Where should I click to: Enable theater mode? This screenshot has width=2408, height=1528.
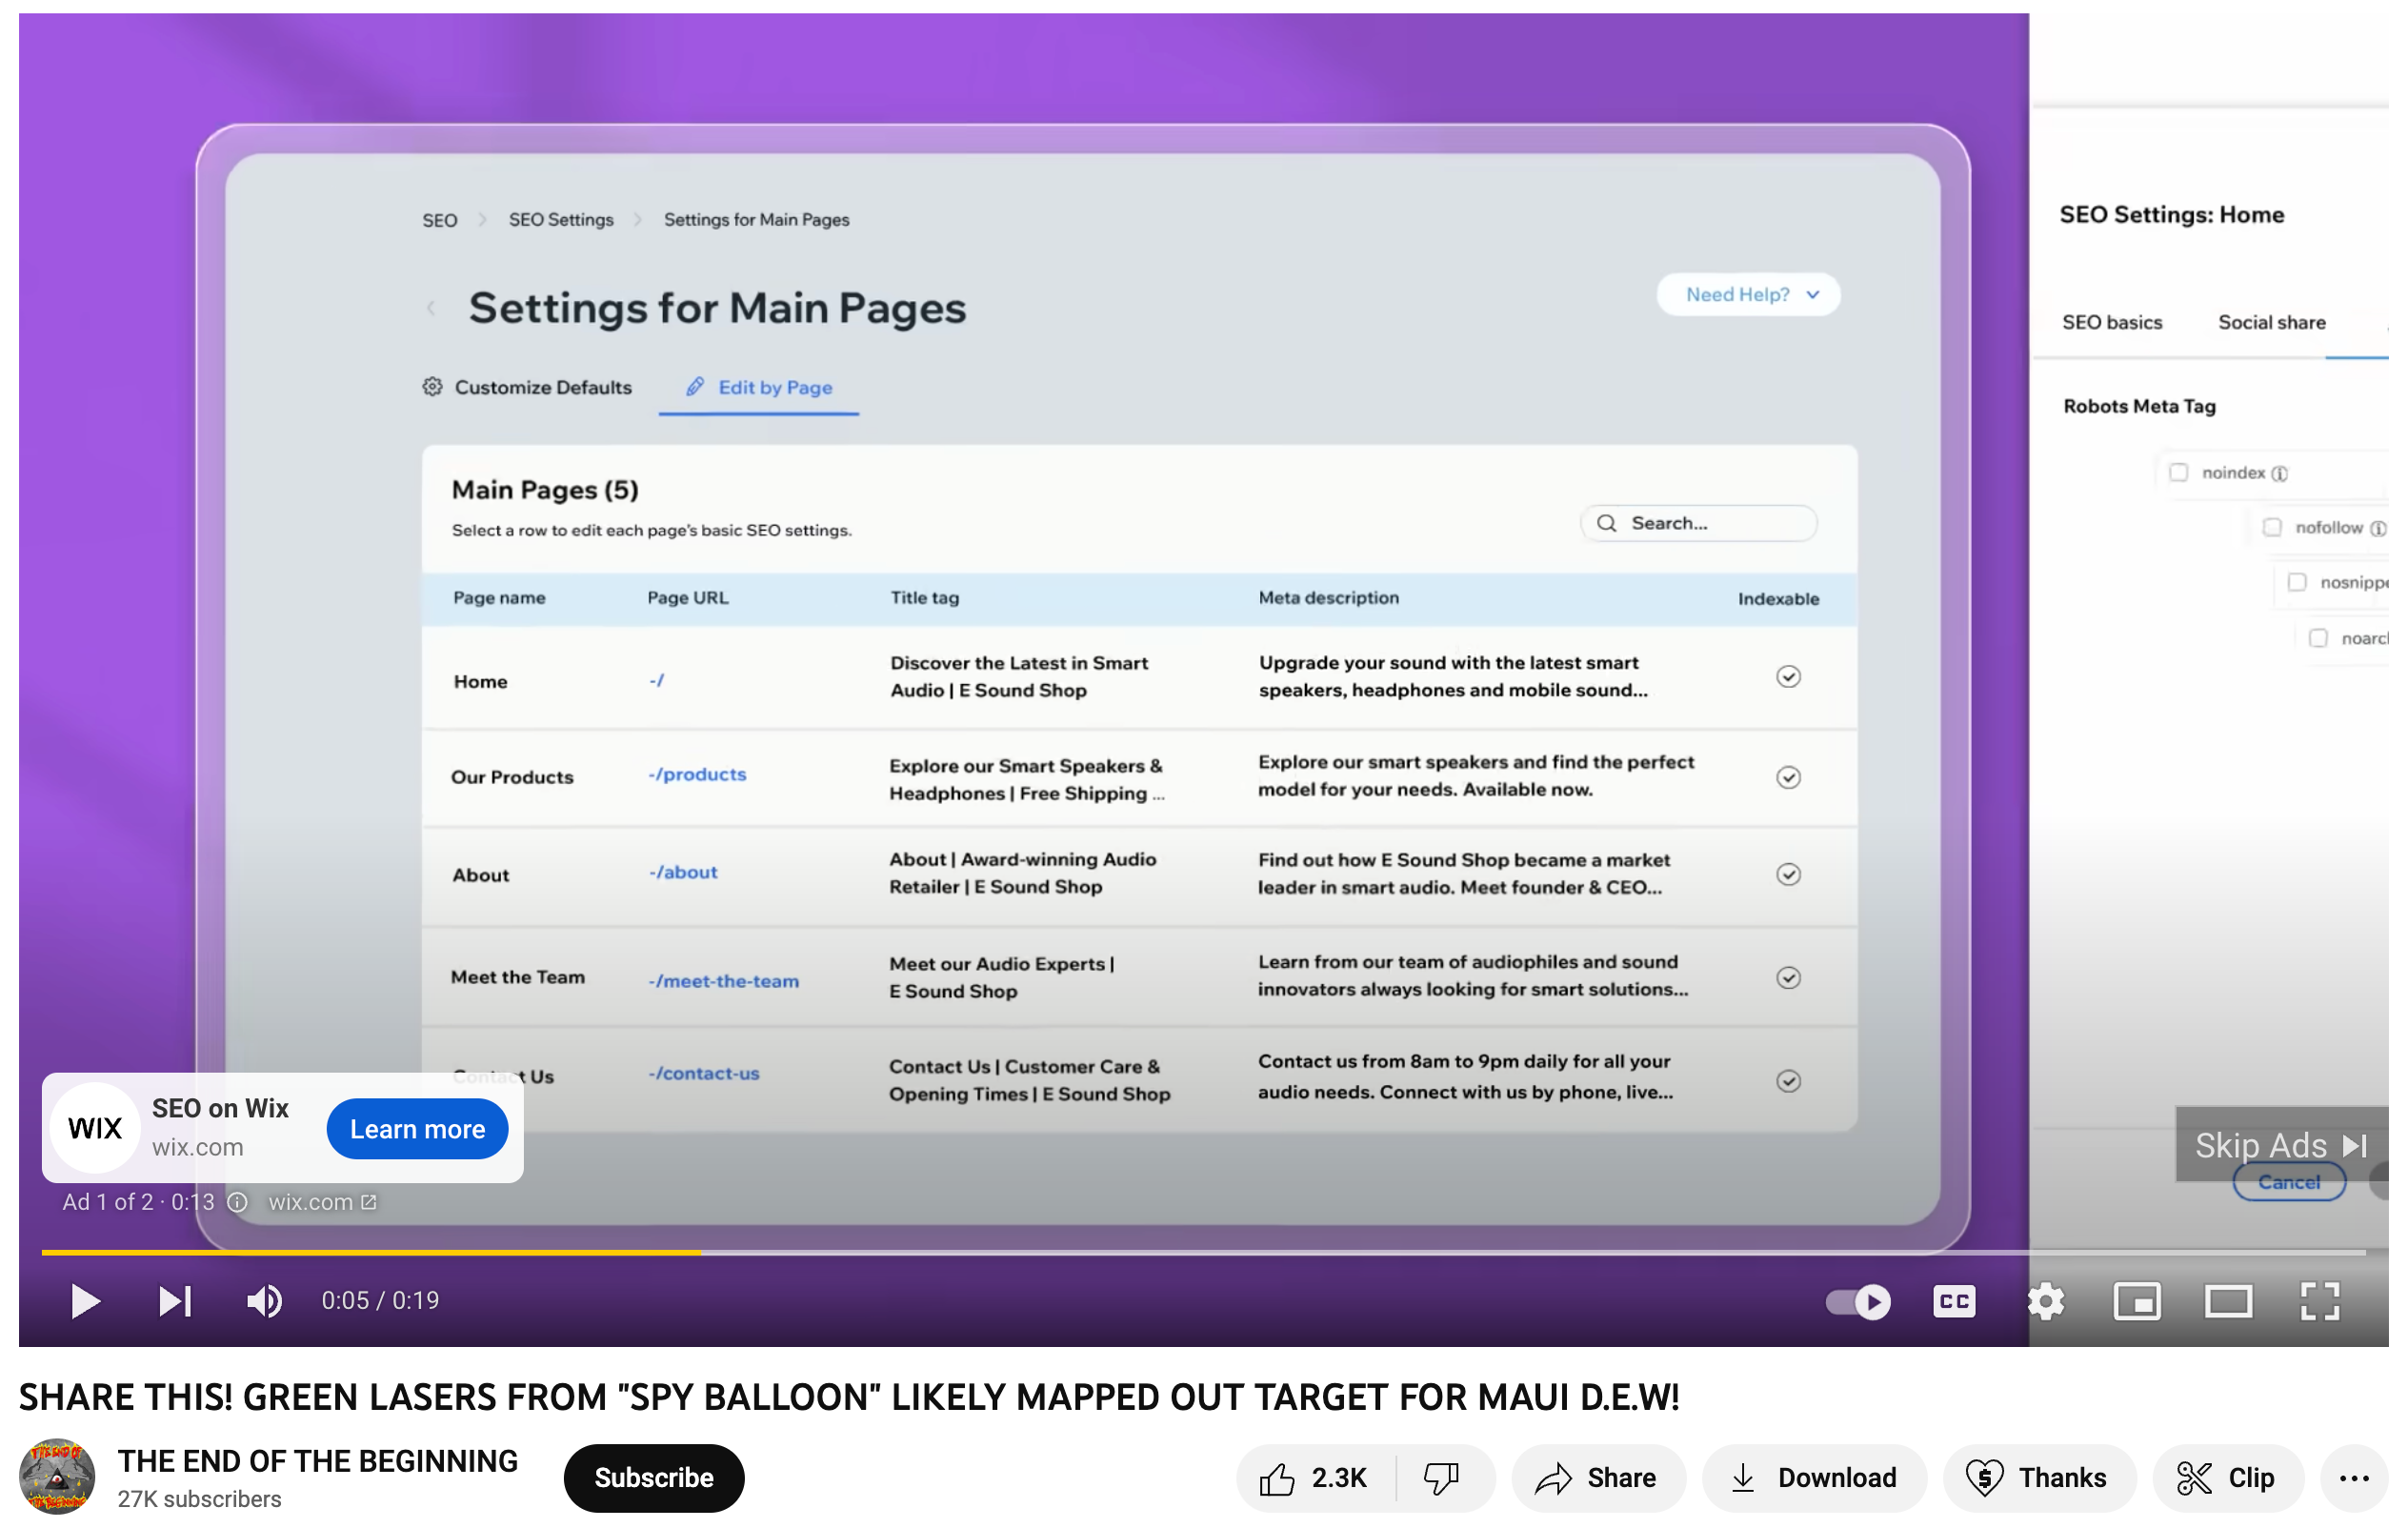tap(2228, 1300)
